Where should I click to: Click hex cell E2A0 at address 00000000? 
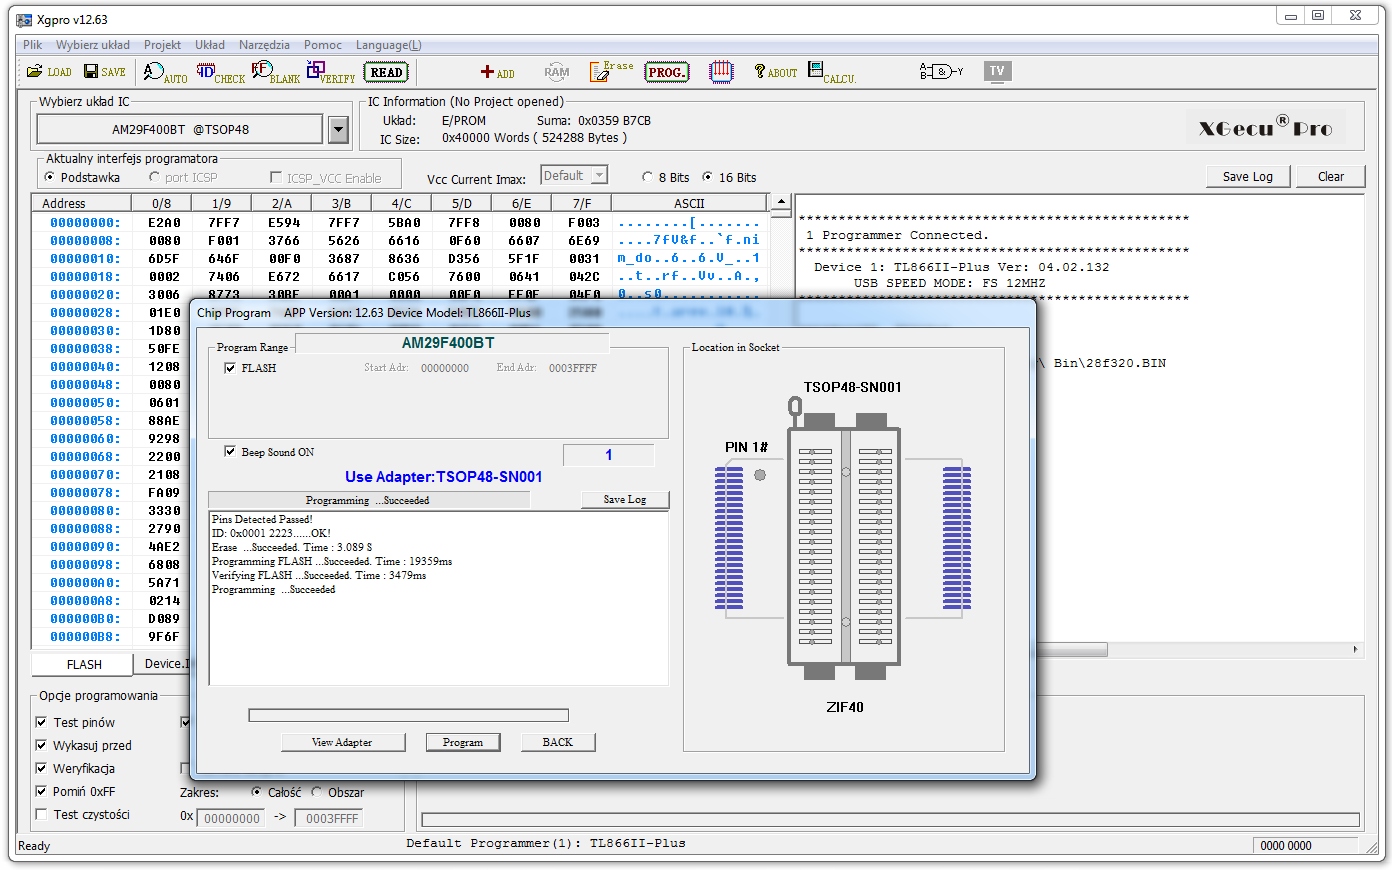[164, 223]
